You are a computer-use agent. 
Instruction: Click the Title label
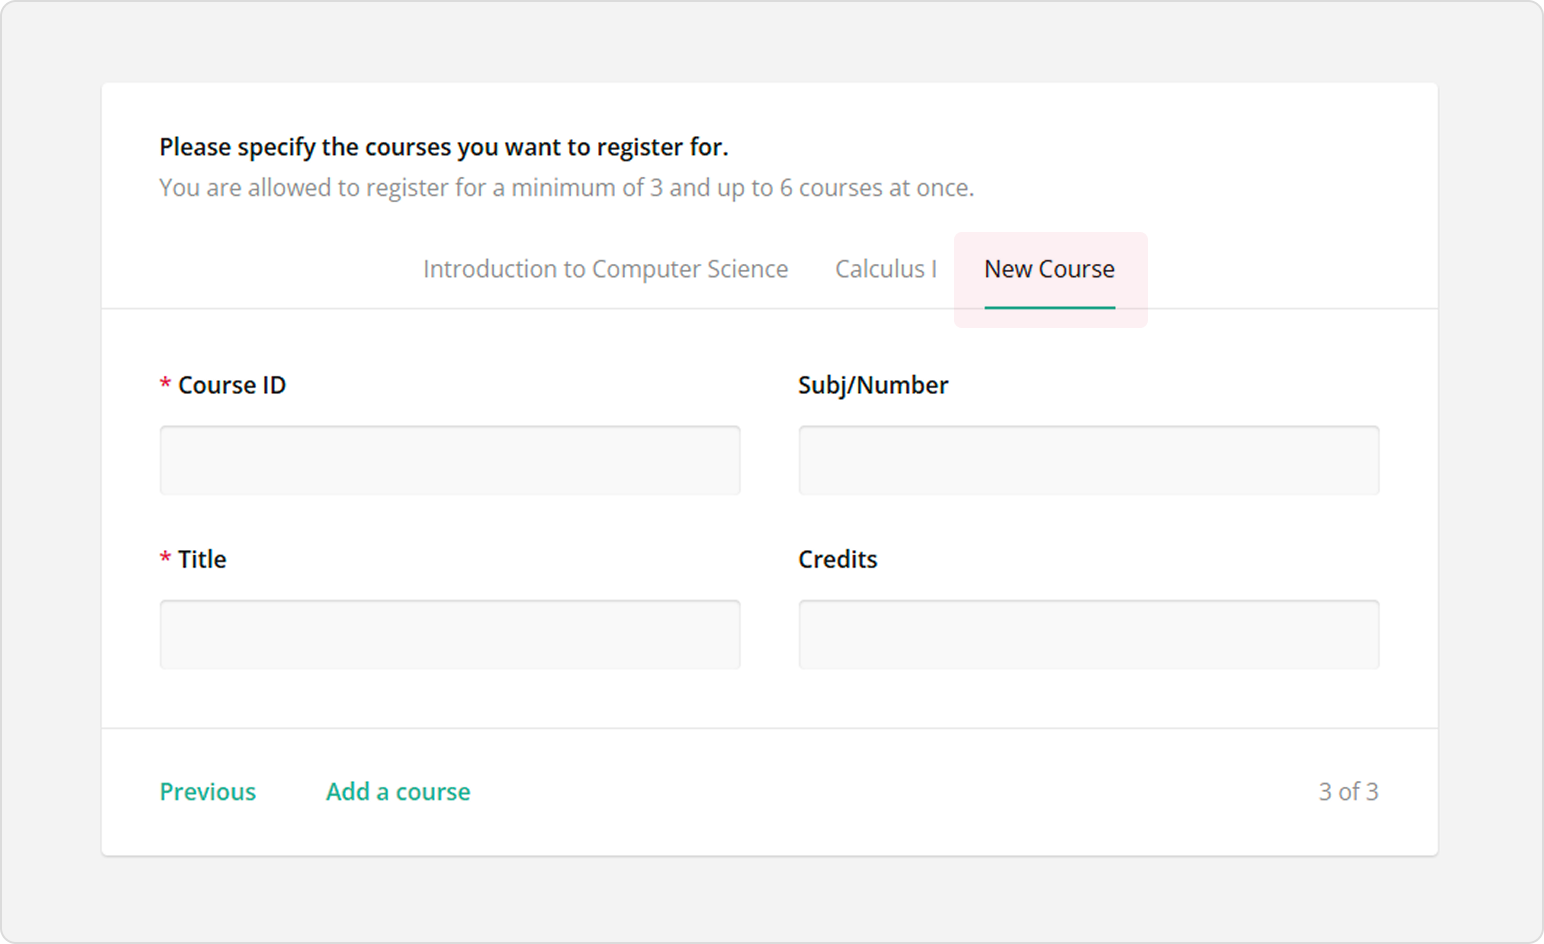pyautogui.click(x=201, y=559)
